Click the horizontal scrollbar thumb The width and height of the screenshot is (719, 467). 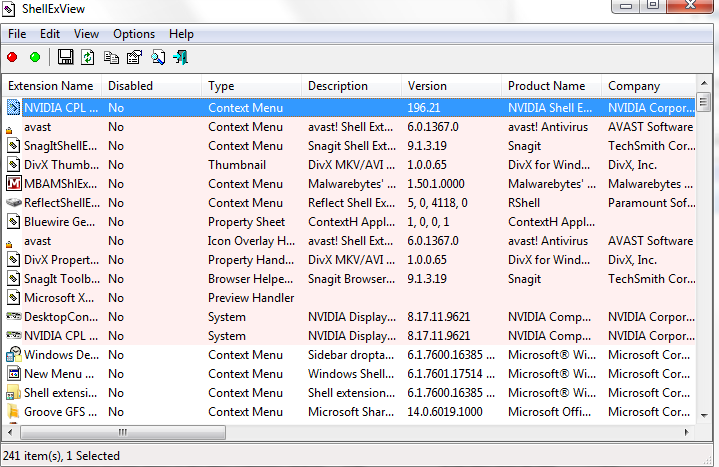[x=123, y=432]
